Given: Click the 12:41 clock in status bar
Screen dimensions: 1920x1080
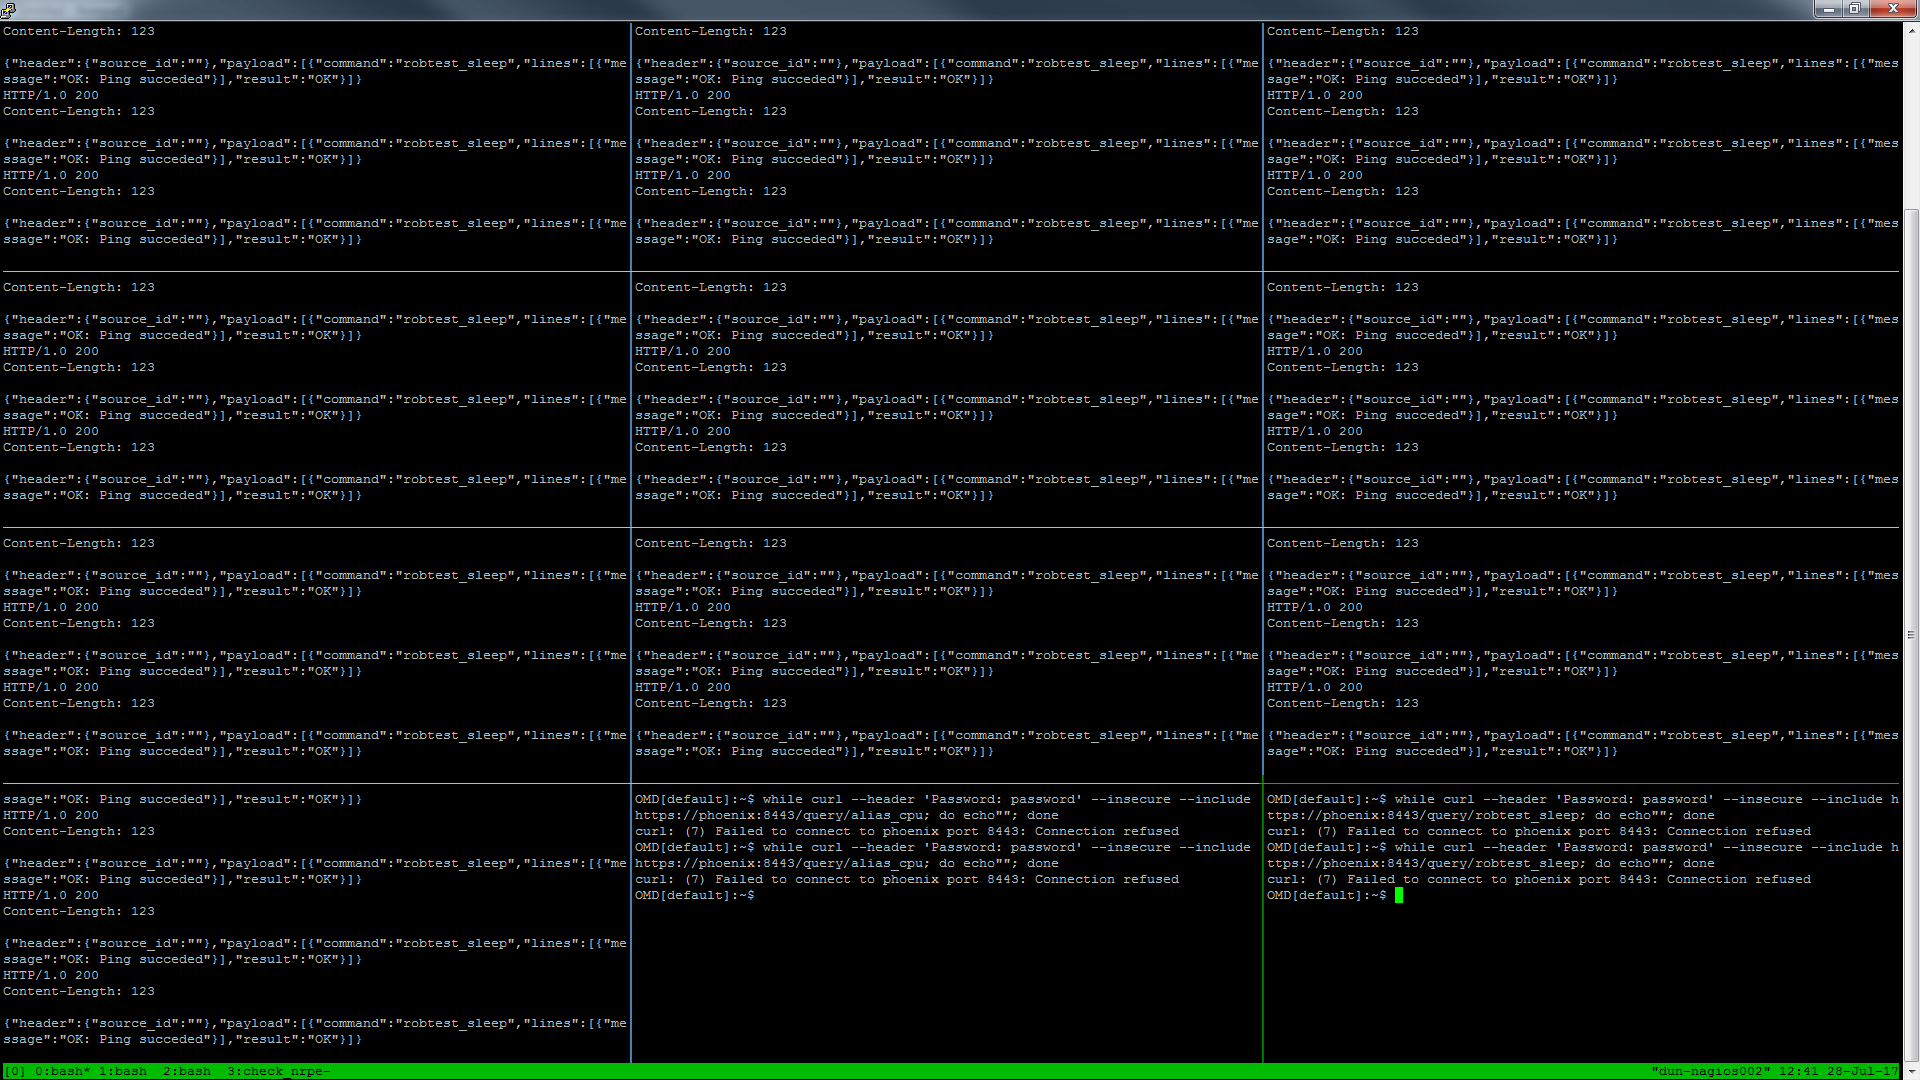Looking at the screenshot, I should pyautogui.click(x=1798, y=1071).
